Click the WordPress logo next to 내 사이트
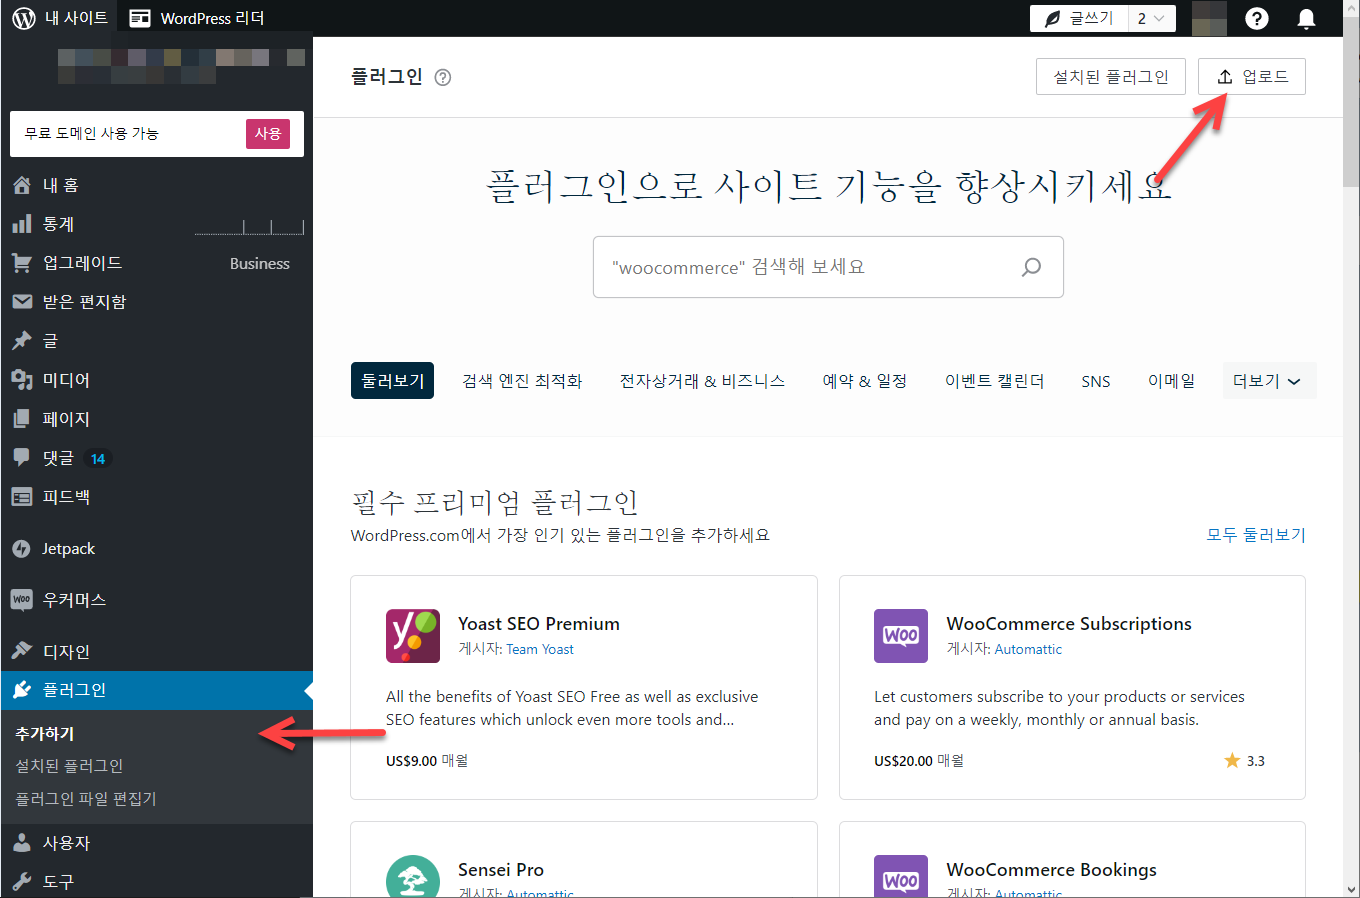 coord(23,17)
